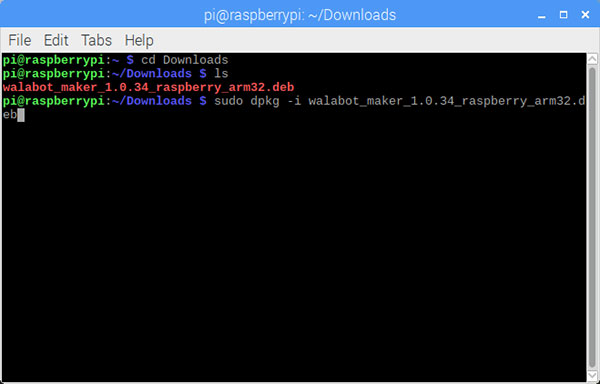Viewport: 600px width, 384px height.
Task: Click the red walabot_maker .deb filename in ls output
Action: (x=148, y=88)
